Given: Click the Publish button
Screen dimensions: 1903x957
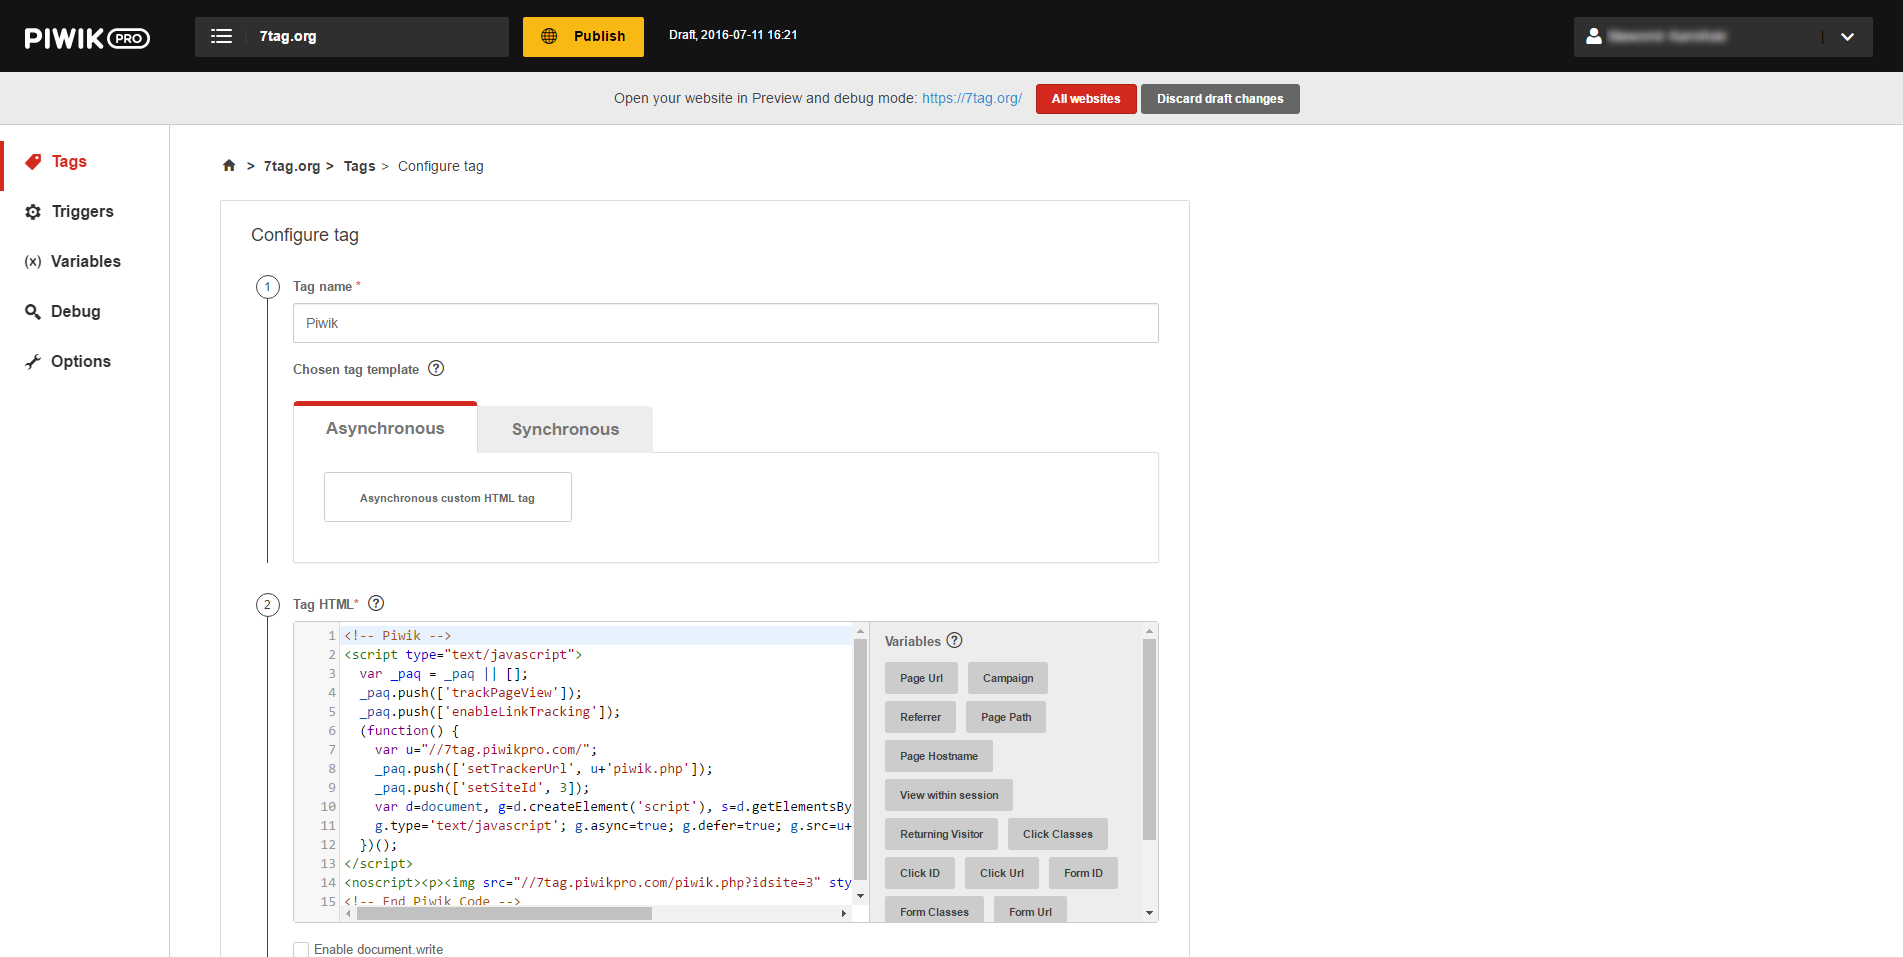Looking at the screenshot, I should tap(583, 36).
